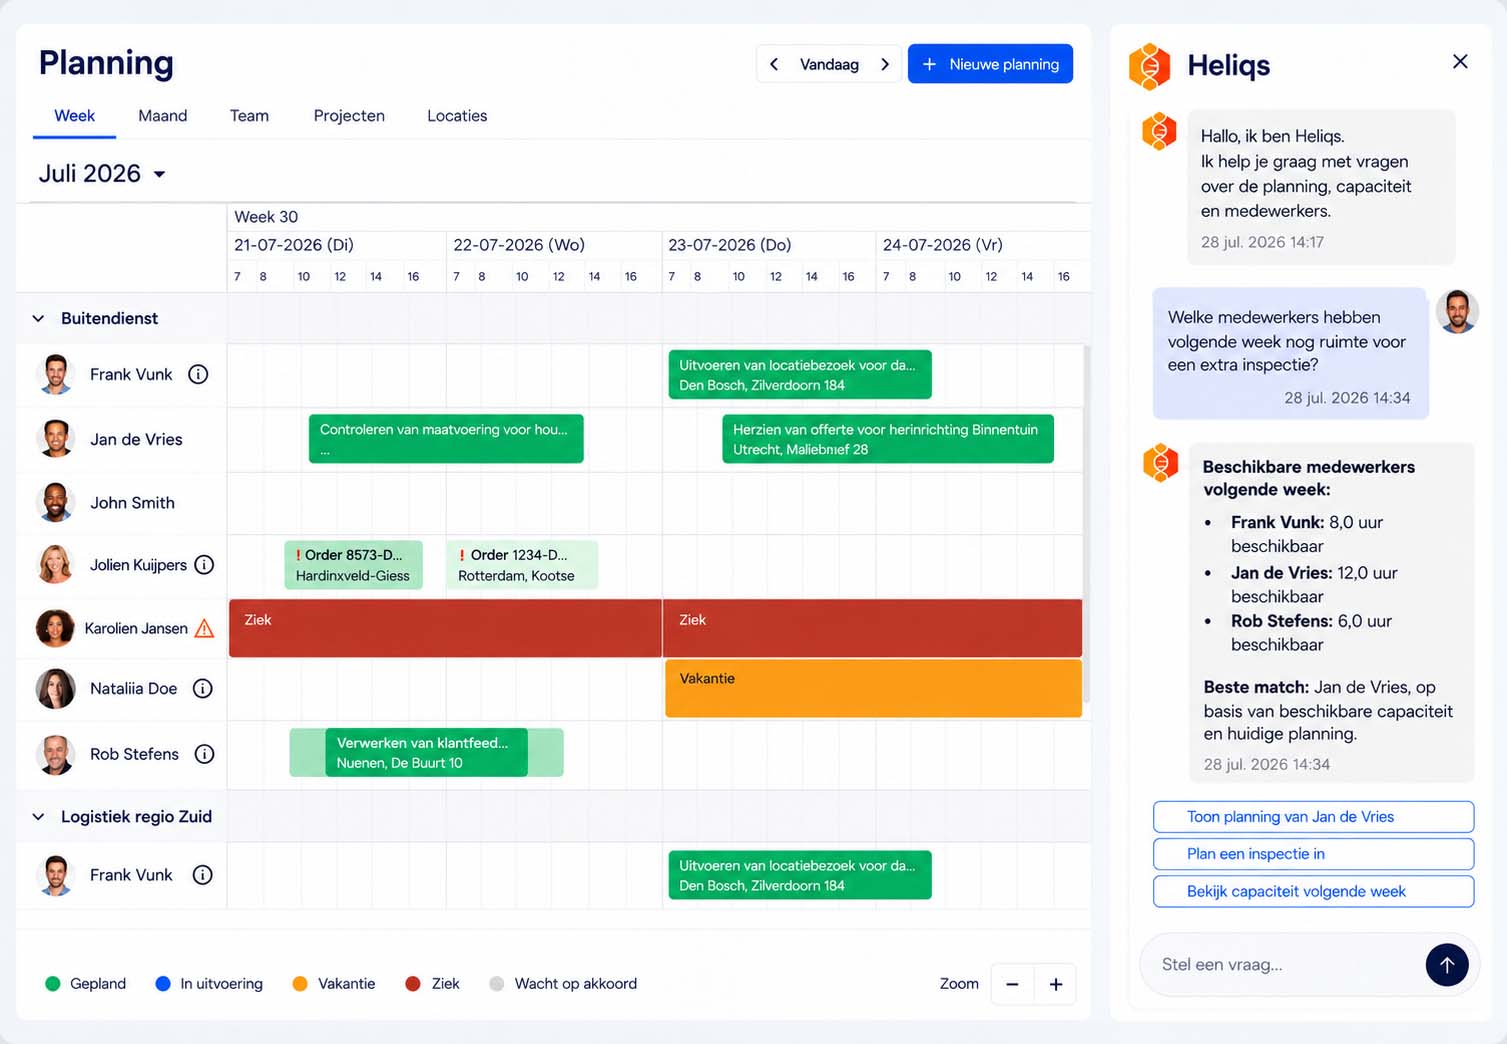The width and height of the screenshot is (1507, 1044).
Task: Send the question with the arrow button
Action: pos(1446,964)
